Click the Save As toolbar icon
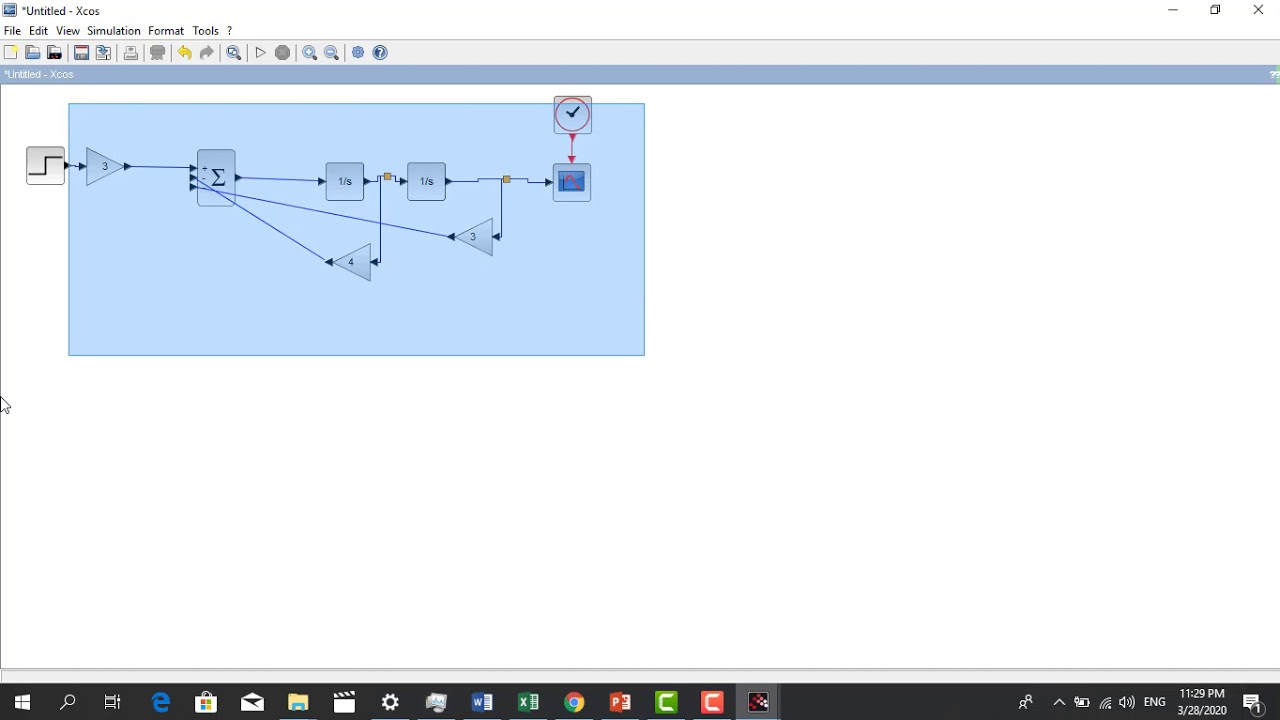Viewport: 1280px width, 720px height. coord(104,53)
